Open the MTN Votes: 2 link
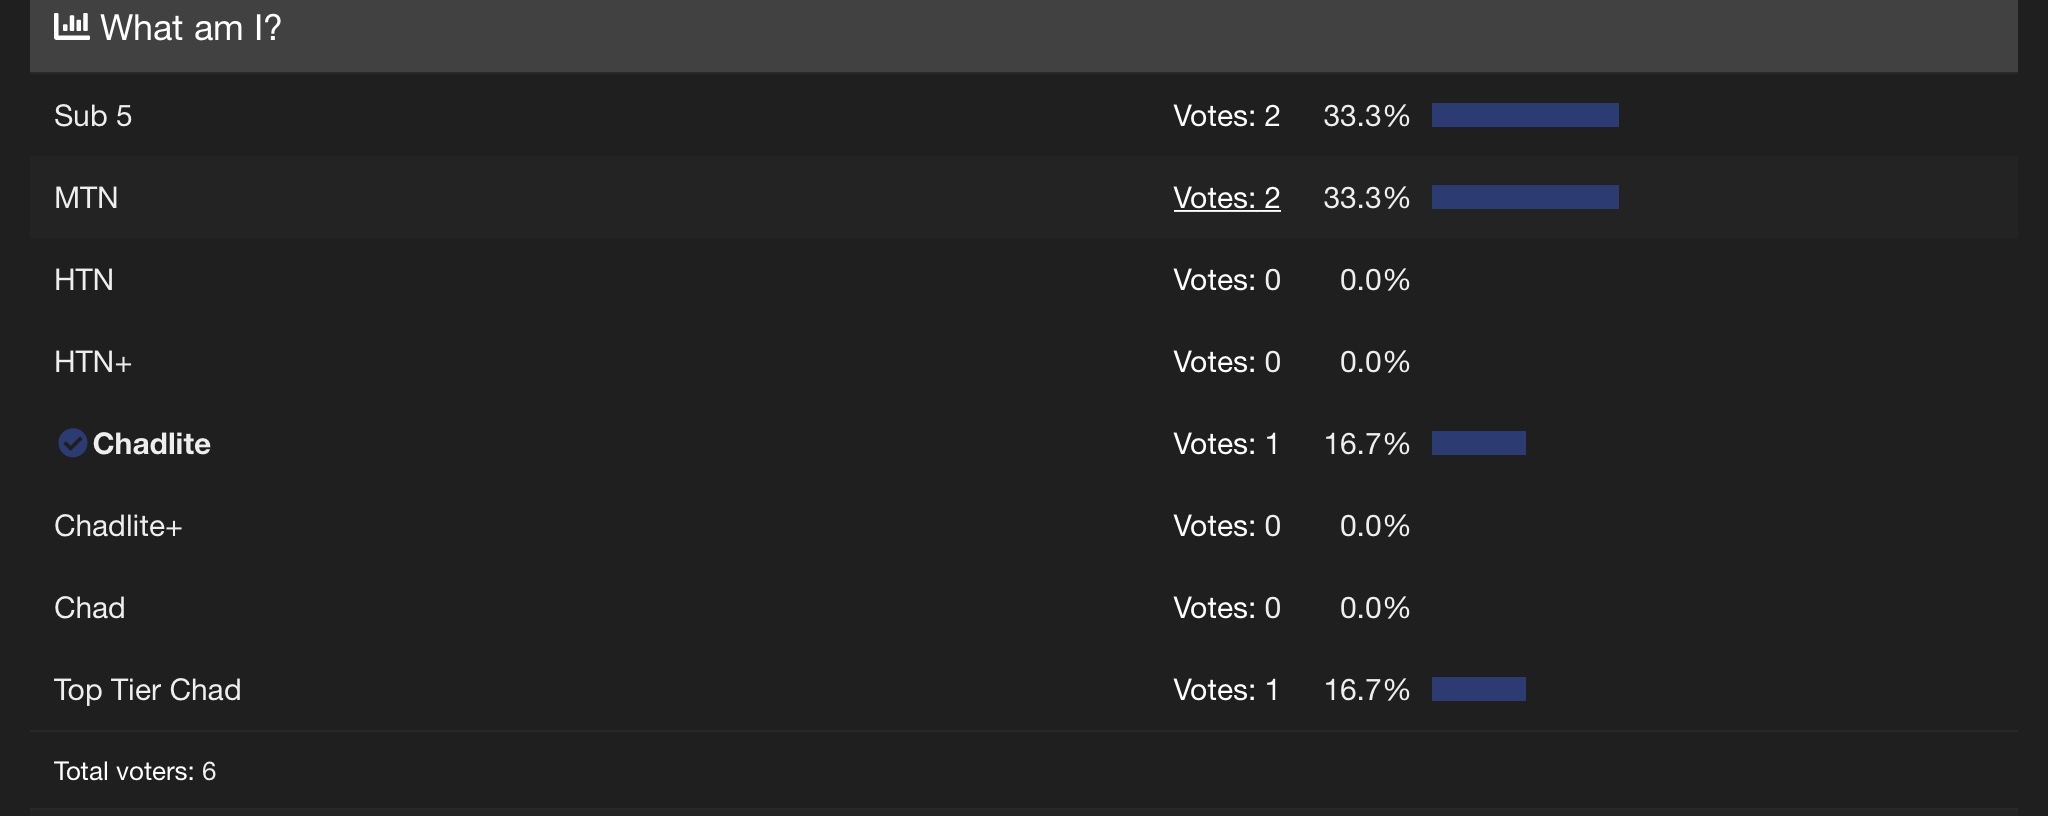 (x=1226, y=198)
